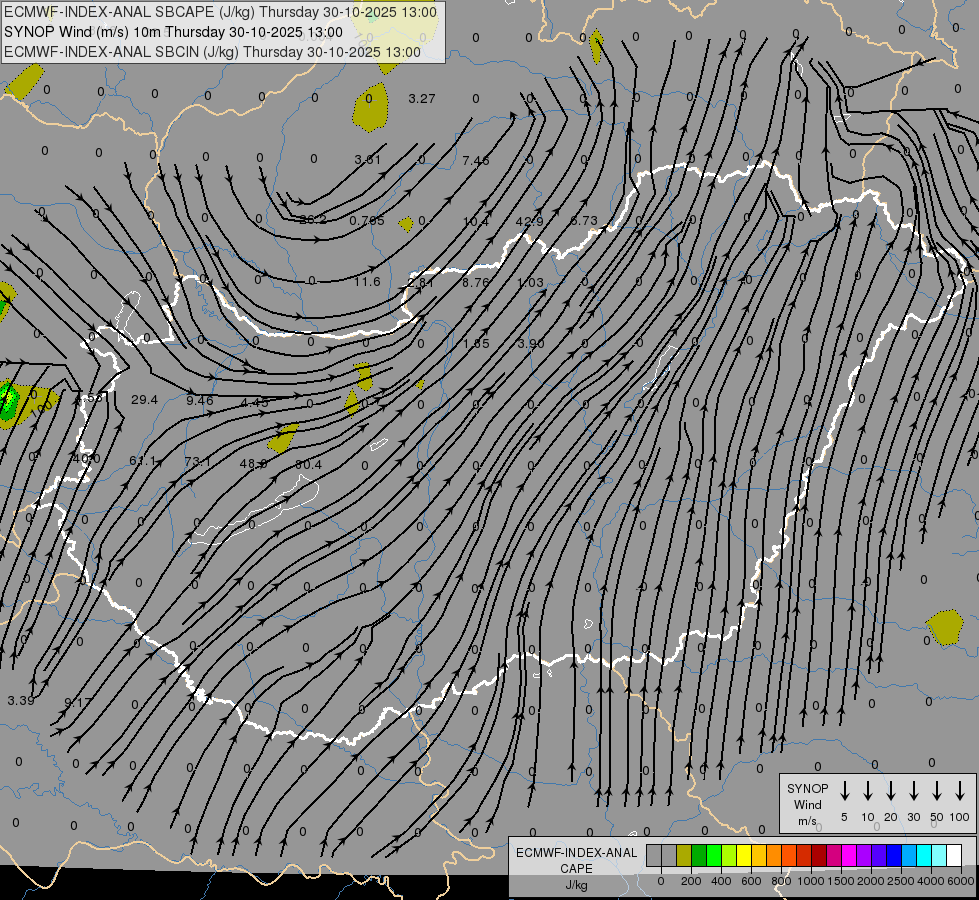Click the map value 1.03

click(530, 282)
